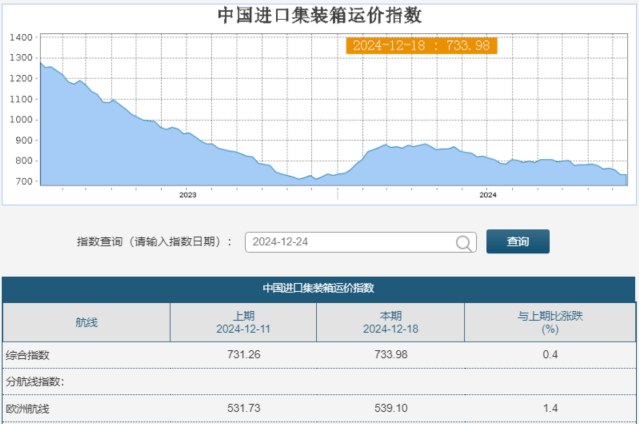Click the 本期 2024-12-18 column header
The height and width of the screenshot is (424, 639).
pyautogui.click(x=390, y=322)
